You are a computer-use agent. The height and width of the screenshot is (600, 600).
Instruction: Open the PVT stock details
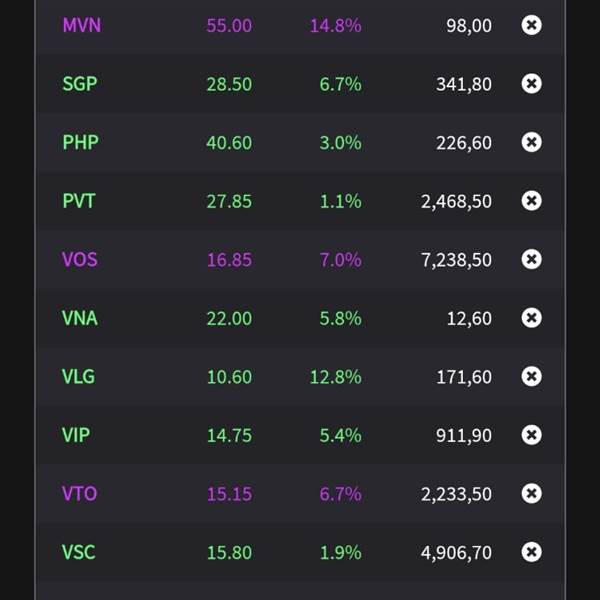pyautogui.click(x=79, y=201)
